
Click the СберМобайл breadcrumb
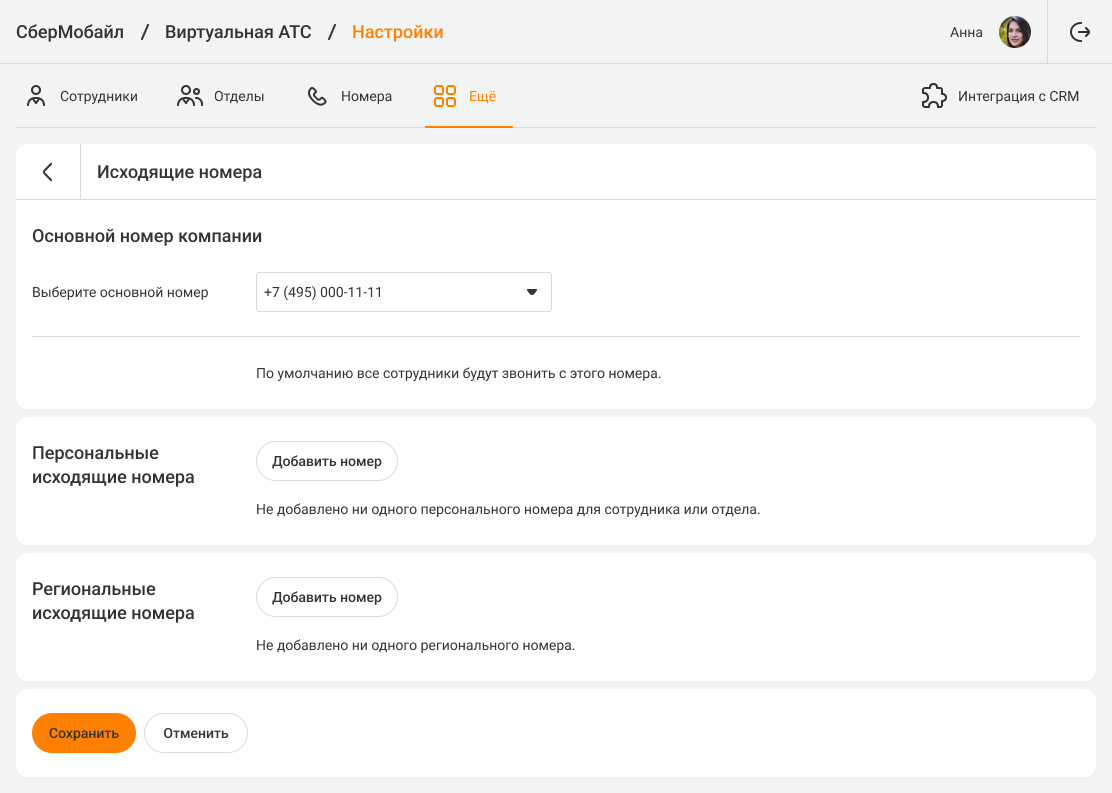70,32
